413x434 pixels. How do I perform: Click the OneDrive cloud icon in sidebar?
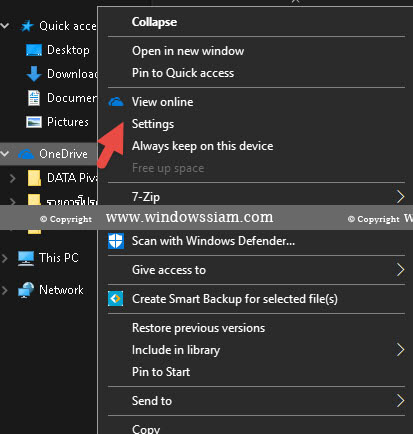click(x=26, y=154)
